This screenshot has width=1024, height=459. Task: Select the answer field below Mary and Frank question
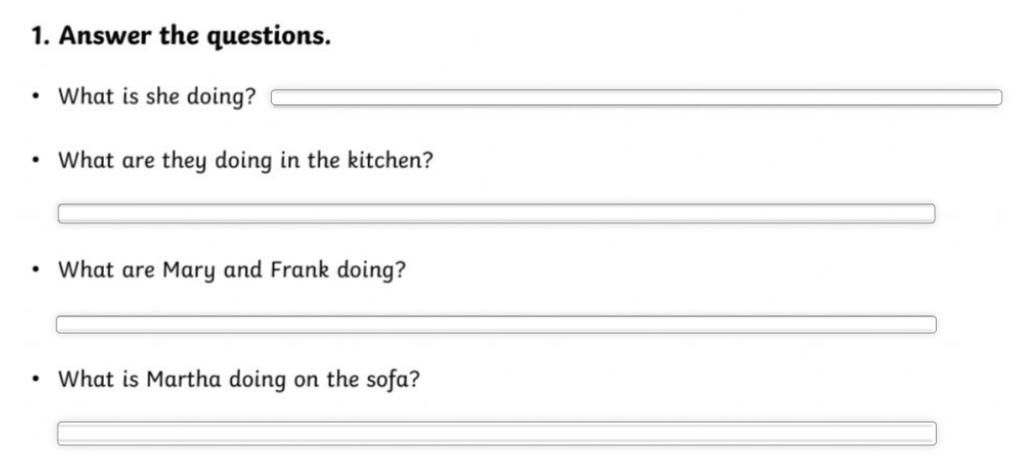496,324
